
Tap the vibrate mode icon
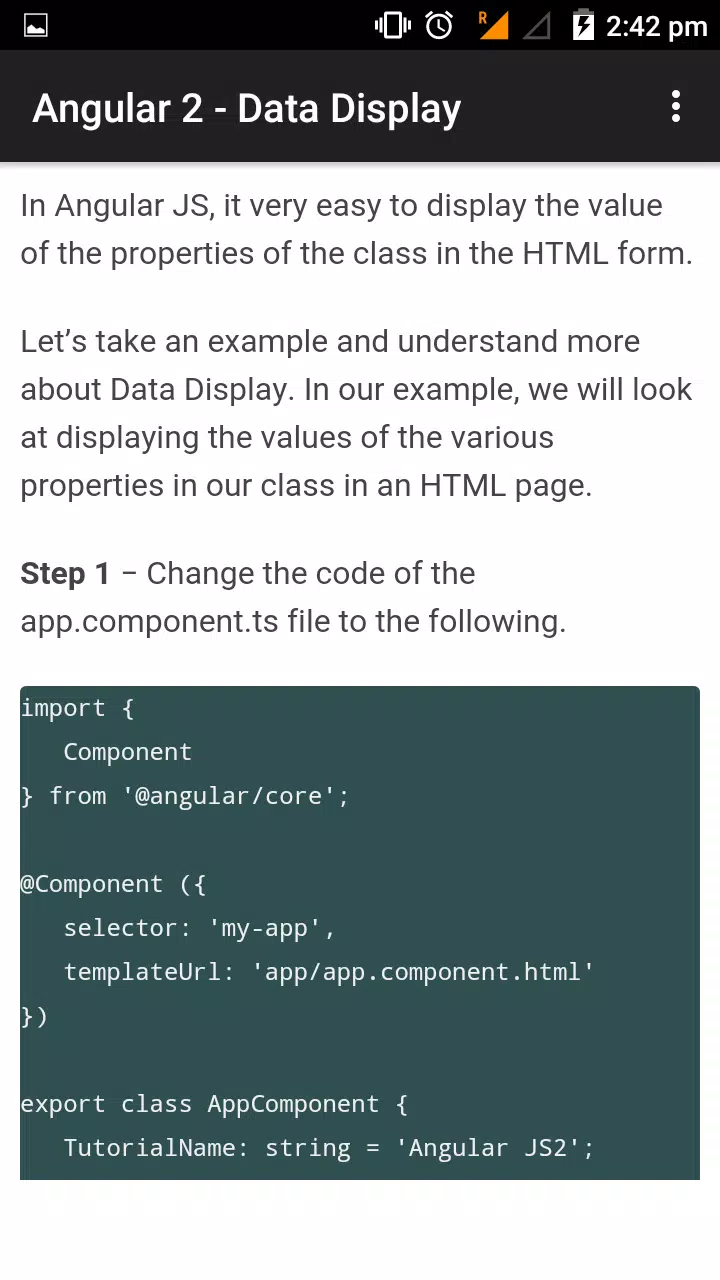[392, 25]
